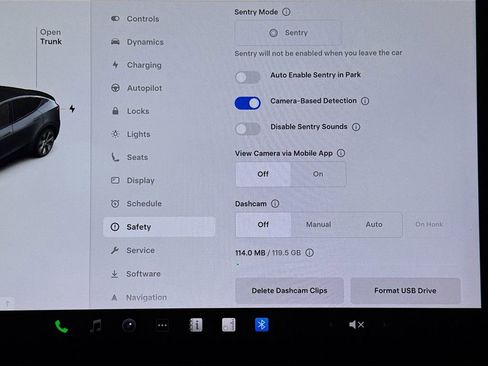Enable Auto Enable Sentry in Park
488x366 pixels.
click(x=247, y=77)
